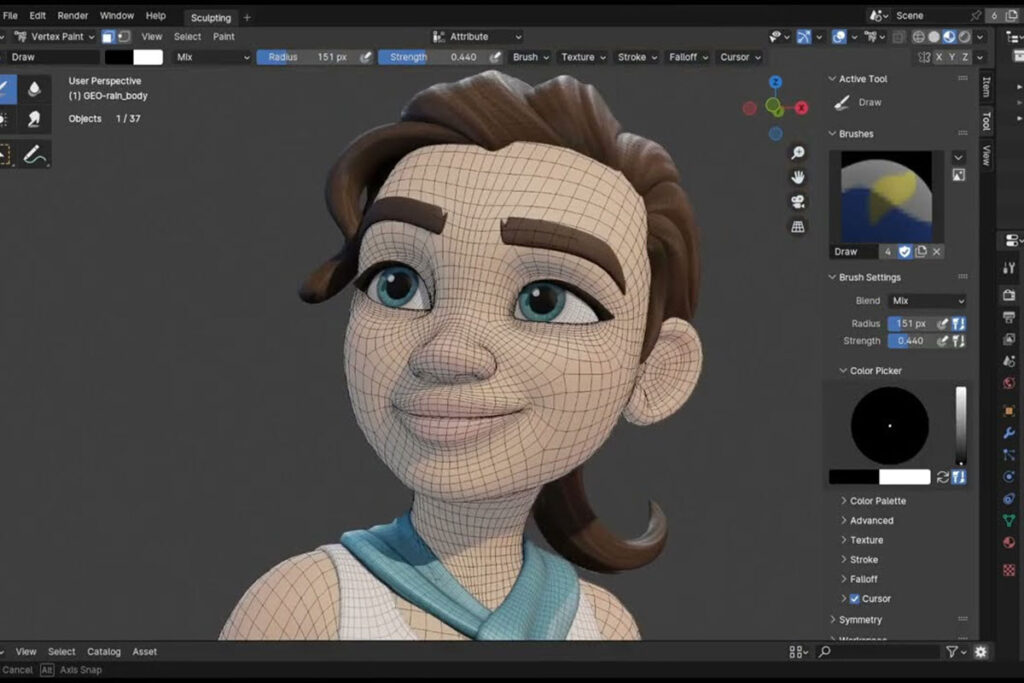Click the swap colors icon in panel

942,477
